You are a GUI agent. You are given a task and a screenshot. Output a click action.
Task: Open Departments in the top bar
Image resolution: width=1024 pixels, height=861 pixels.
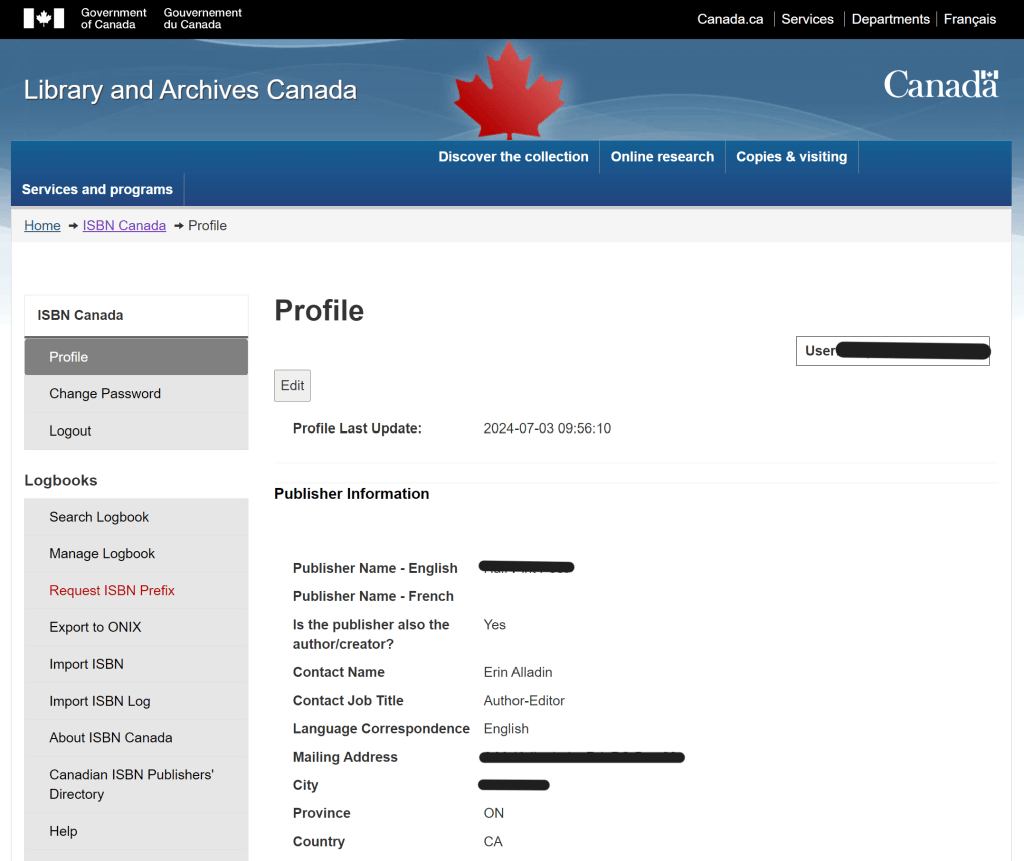click(x=890, y=19)
